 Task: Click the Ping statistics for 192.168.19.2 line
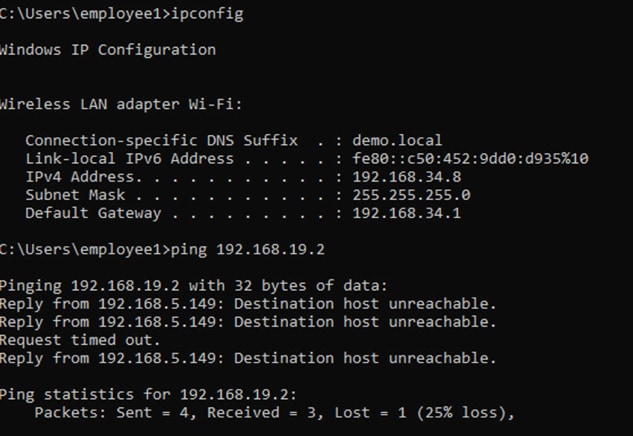coord(148,394)
